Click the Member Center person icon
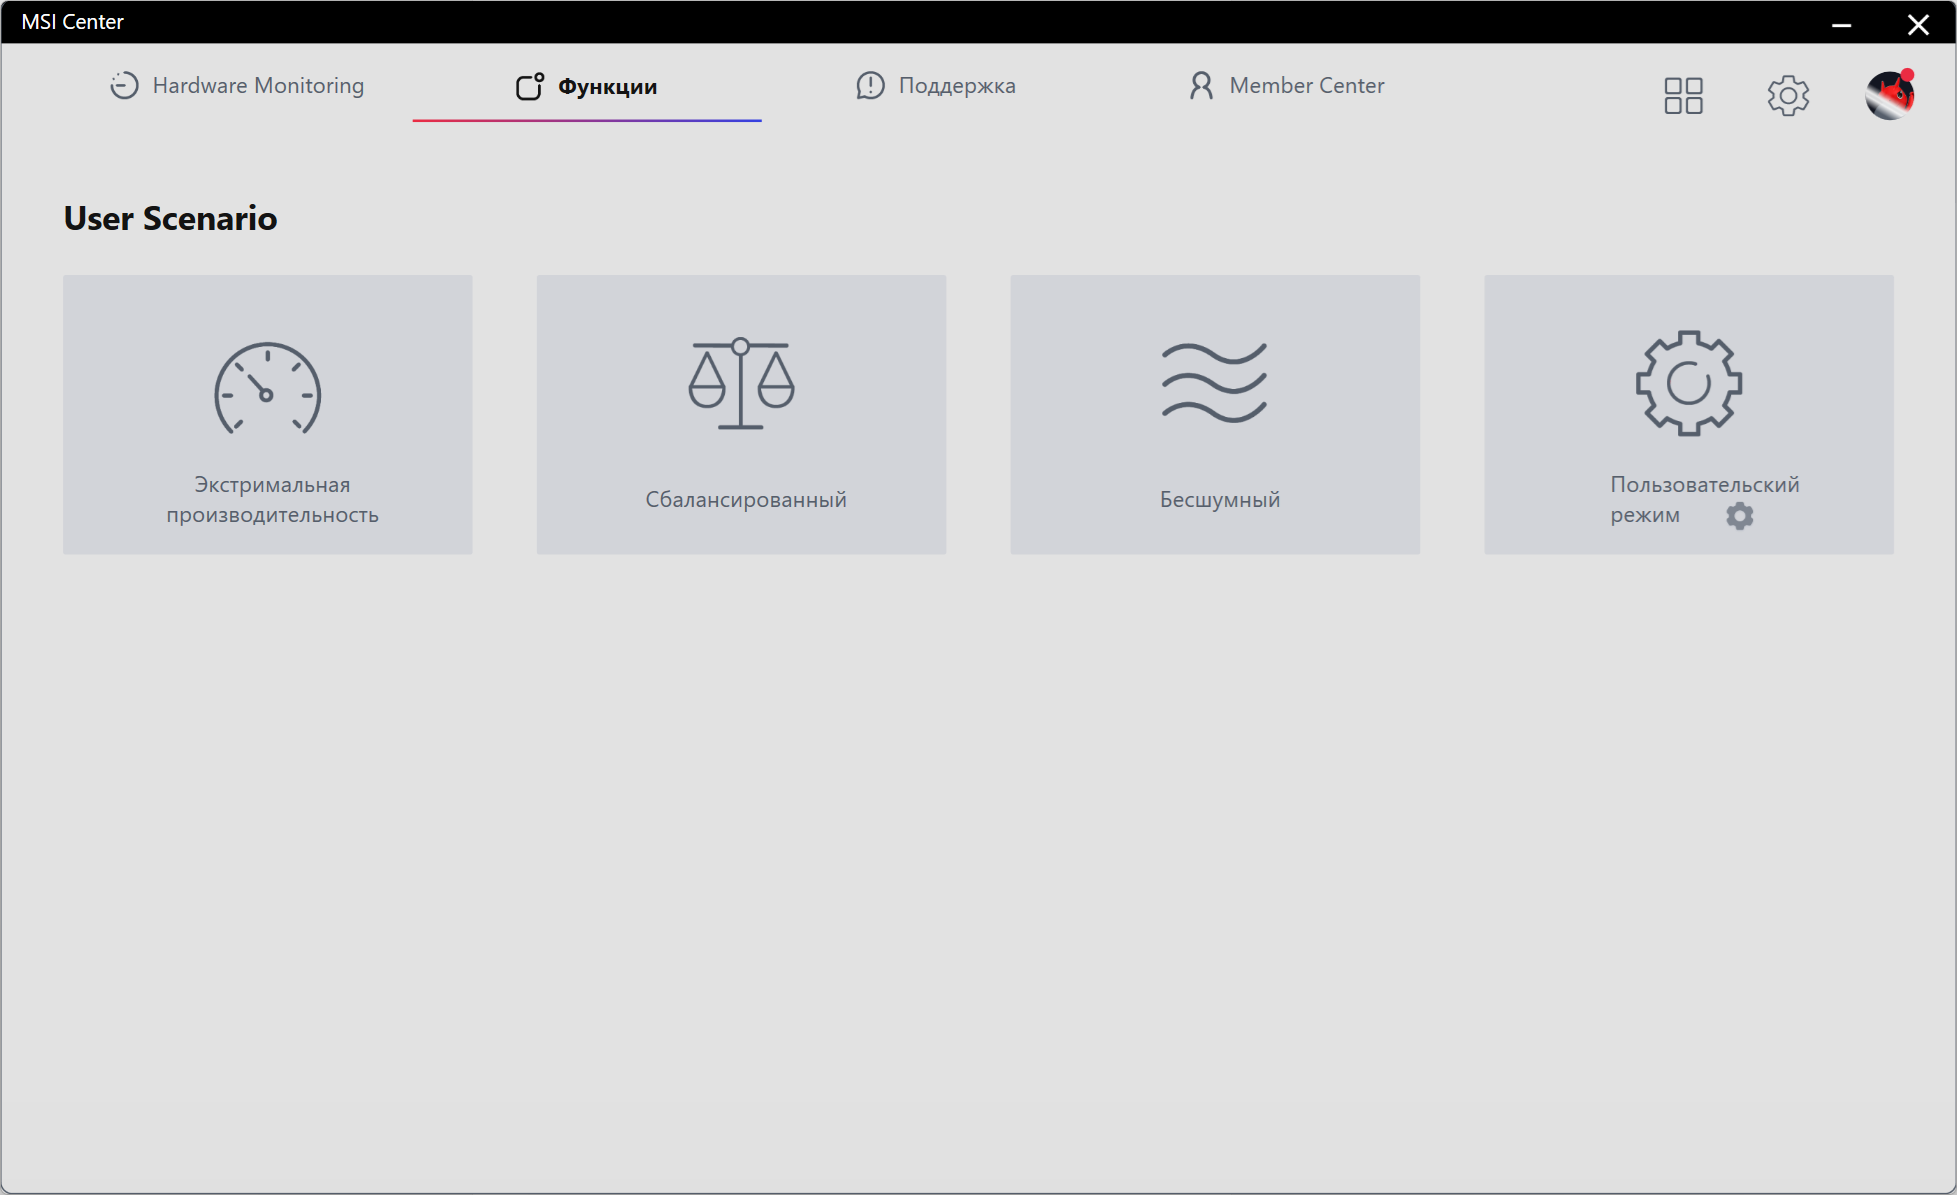Screen dimensions: 1957x1195 [1201, 86]
